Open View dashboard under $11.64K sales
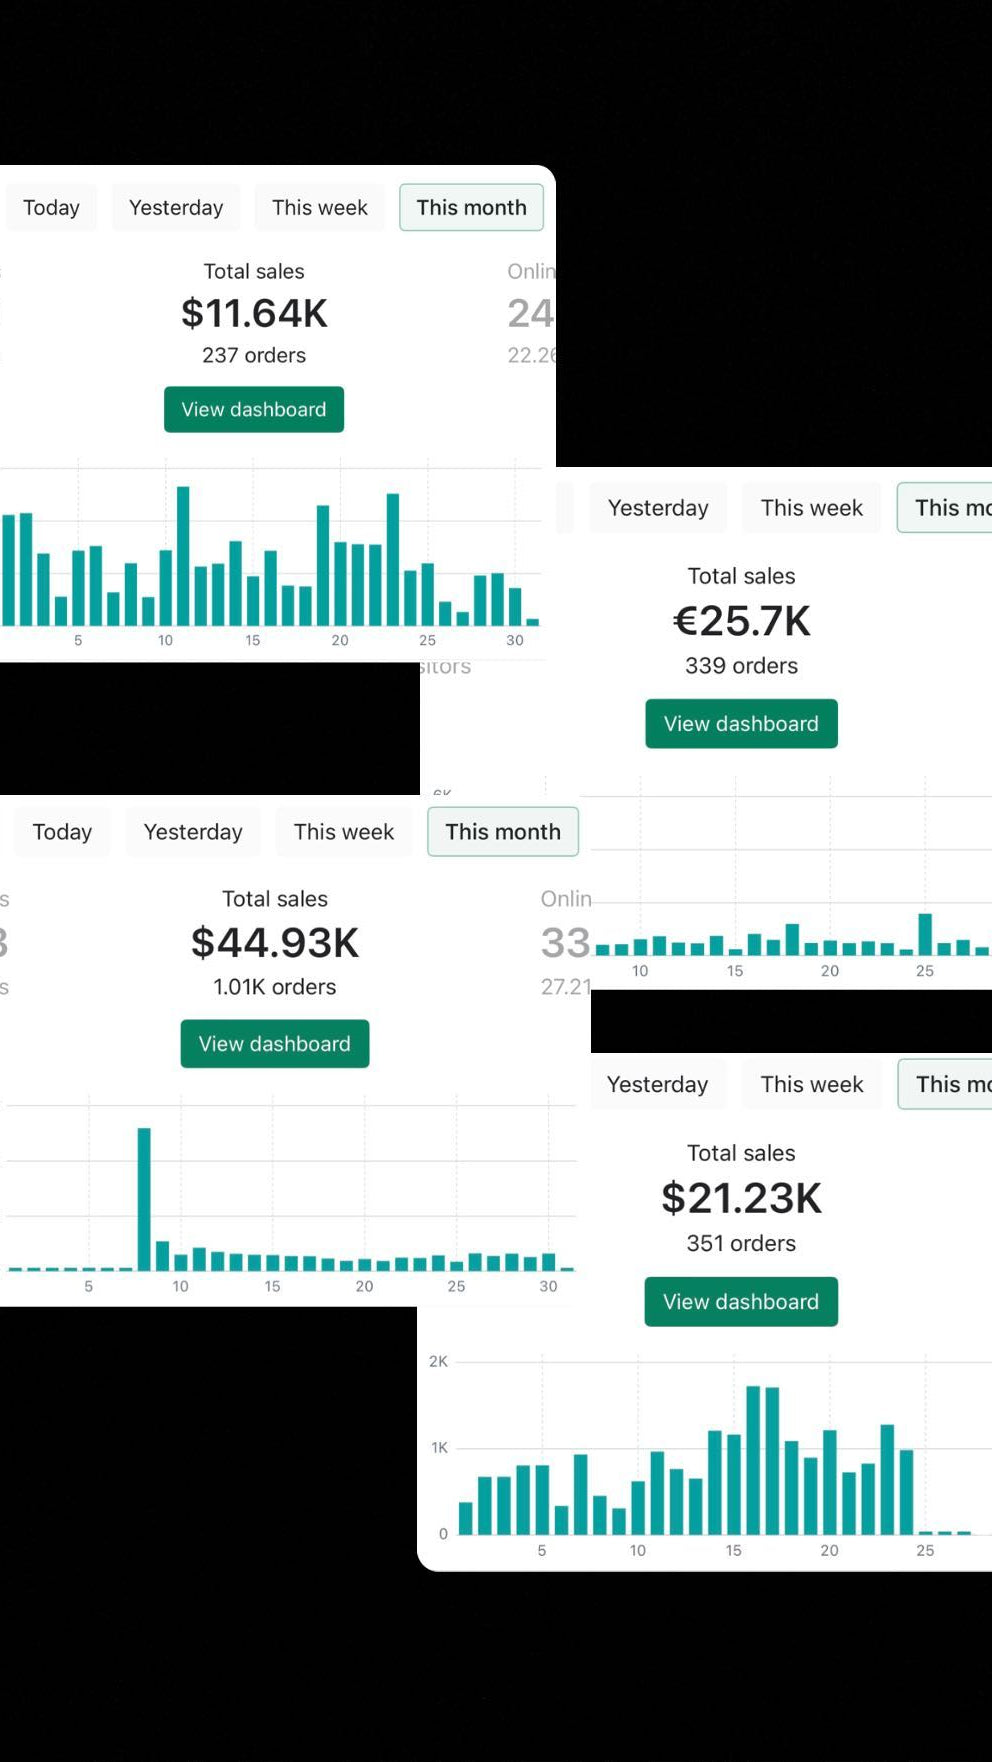The height and width of the screenshot is (1762, 992). pos(254,409)
